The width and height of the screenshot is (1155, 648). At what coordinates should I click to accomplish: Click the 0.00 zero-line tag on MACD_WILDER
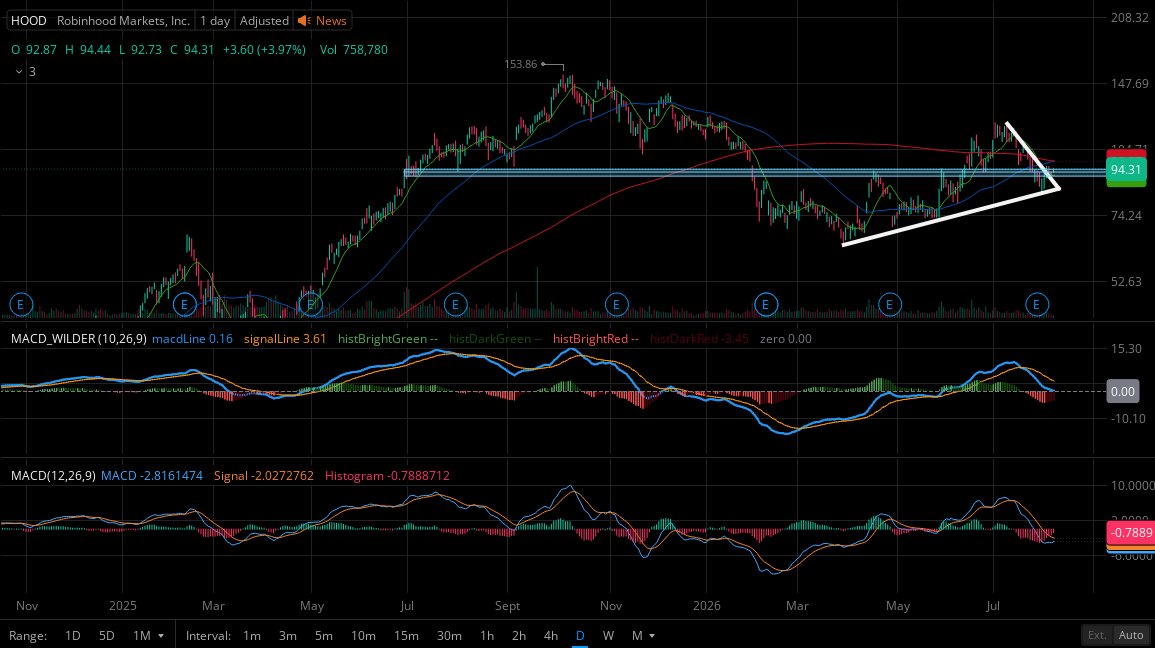click(x=1123, y=392)
